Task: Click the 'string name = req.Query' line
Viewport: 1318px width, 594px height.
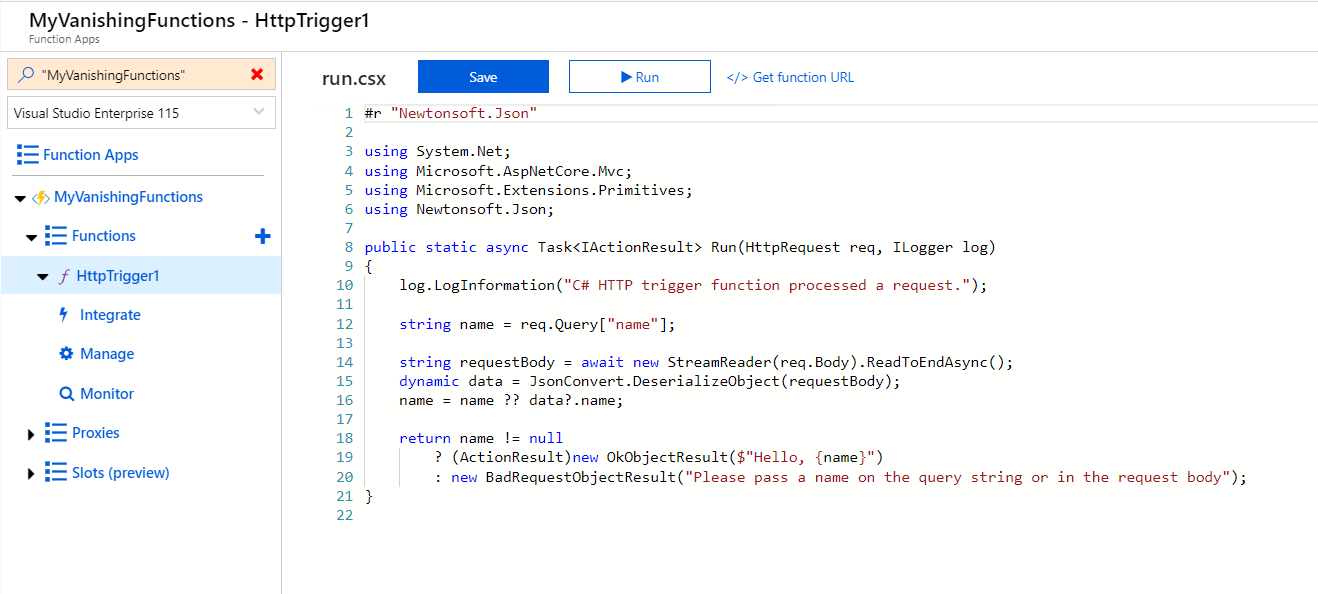Action: pyautogui.click(x=538, y=324)
